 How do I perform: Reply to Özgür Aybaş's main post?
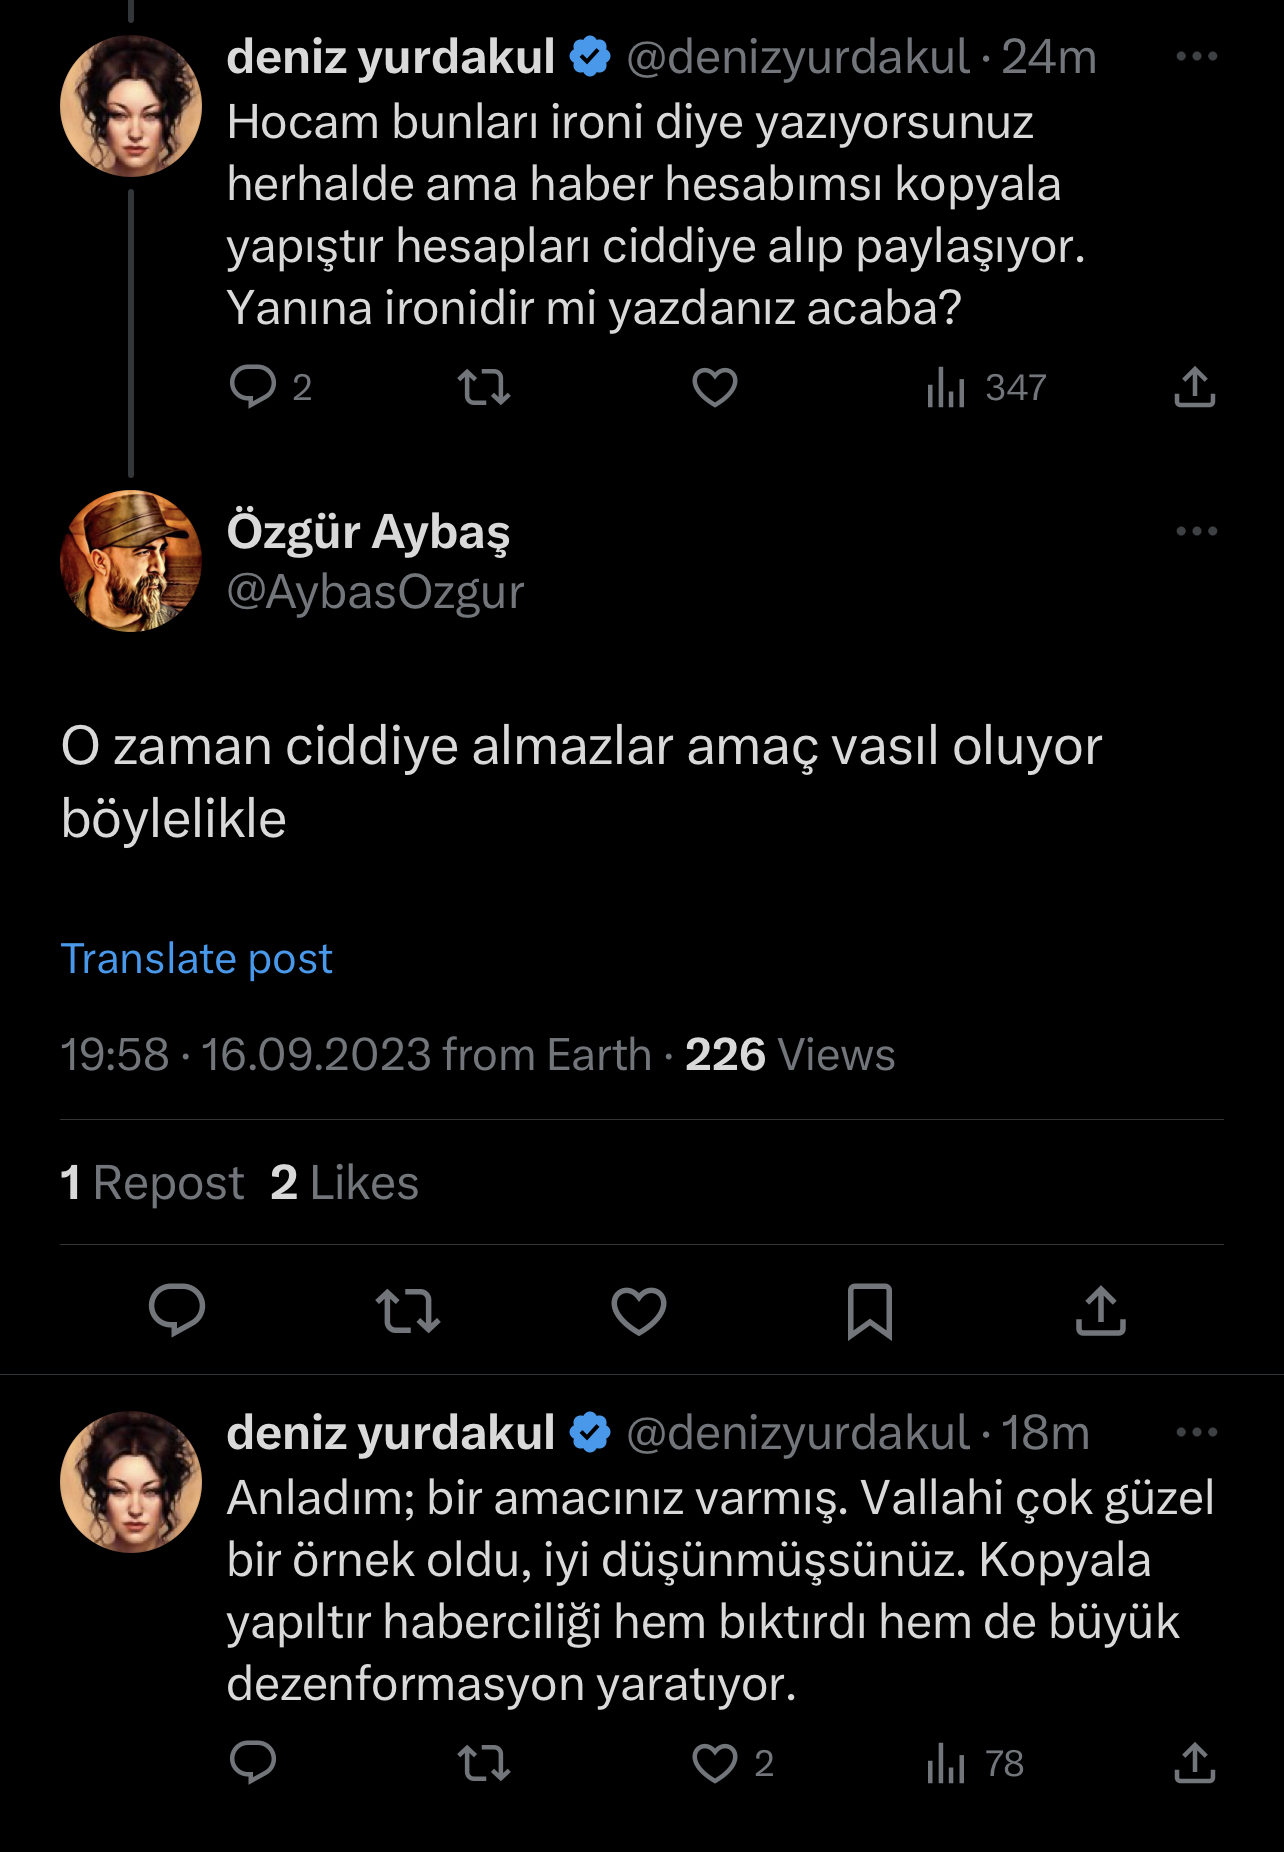point(177,1310)
